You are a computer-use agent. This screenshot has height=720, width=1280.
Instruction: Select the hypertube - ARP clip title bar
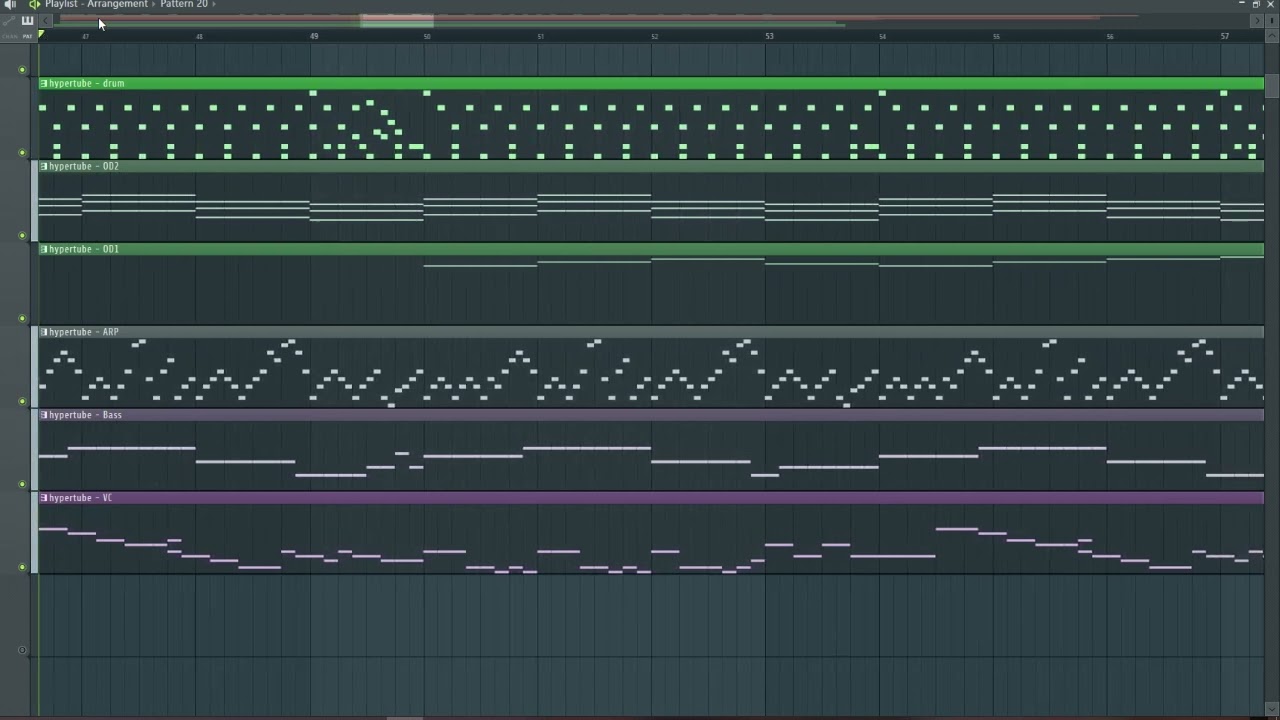point(651,332)
